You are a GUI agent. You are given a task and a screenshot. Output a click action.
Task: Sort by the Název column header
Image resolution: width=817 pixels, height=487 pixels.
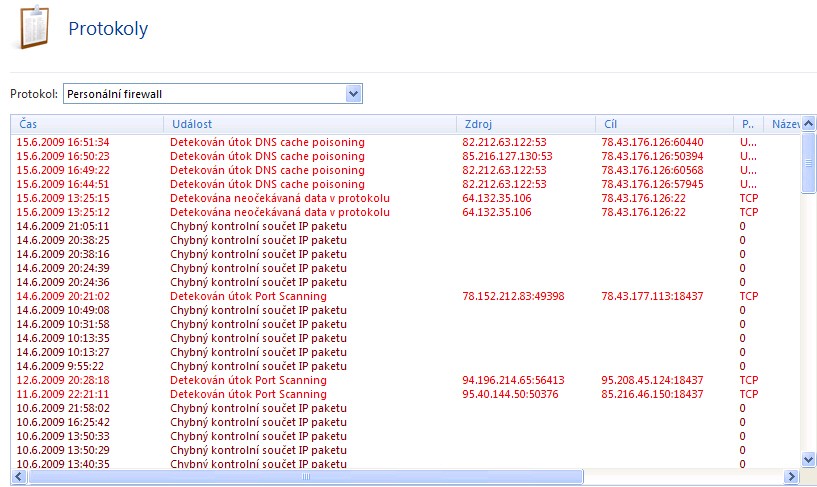coord(783,124)
